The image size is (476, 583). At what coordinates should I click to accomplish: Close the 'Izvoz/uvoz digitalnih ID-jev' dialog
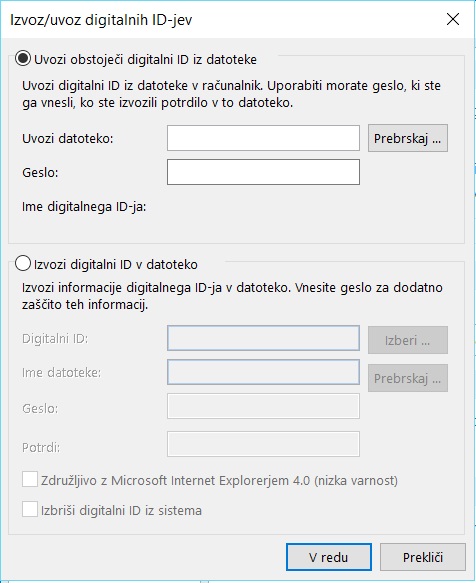[453, 19]
